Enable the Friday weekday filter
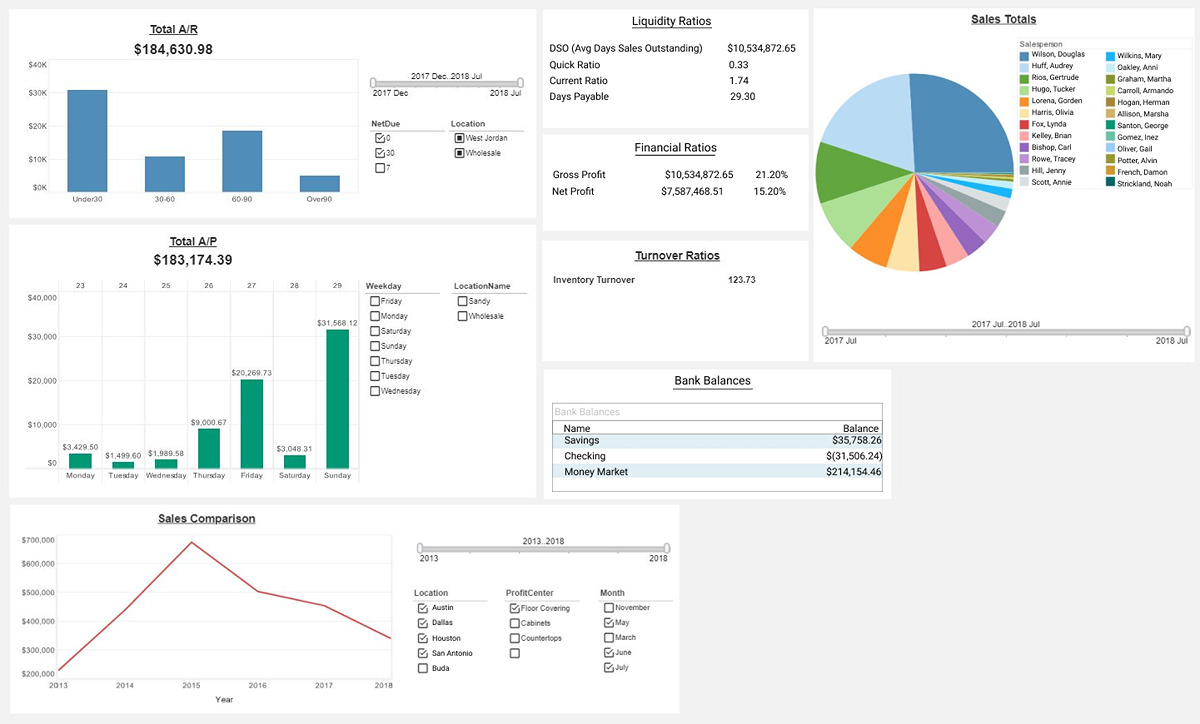1200x724 pixels. click(374, 301)
